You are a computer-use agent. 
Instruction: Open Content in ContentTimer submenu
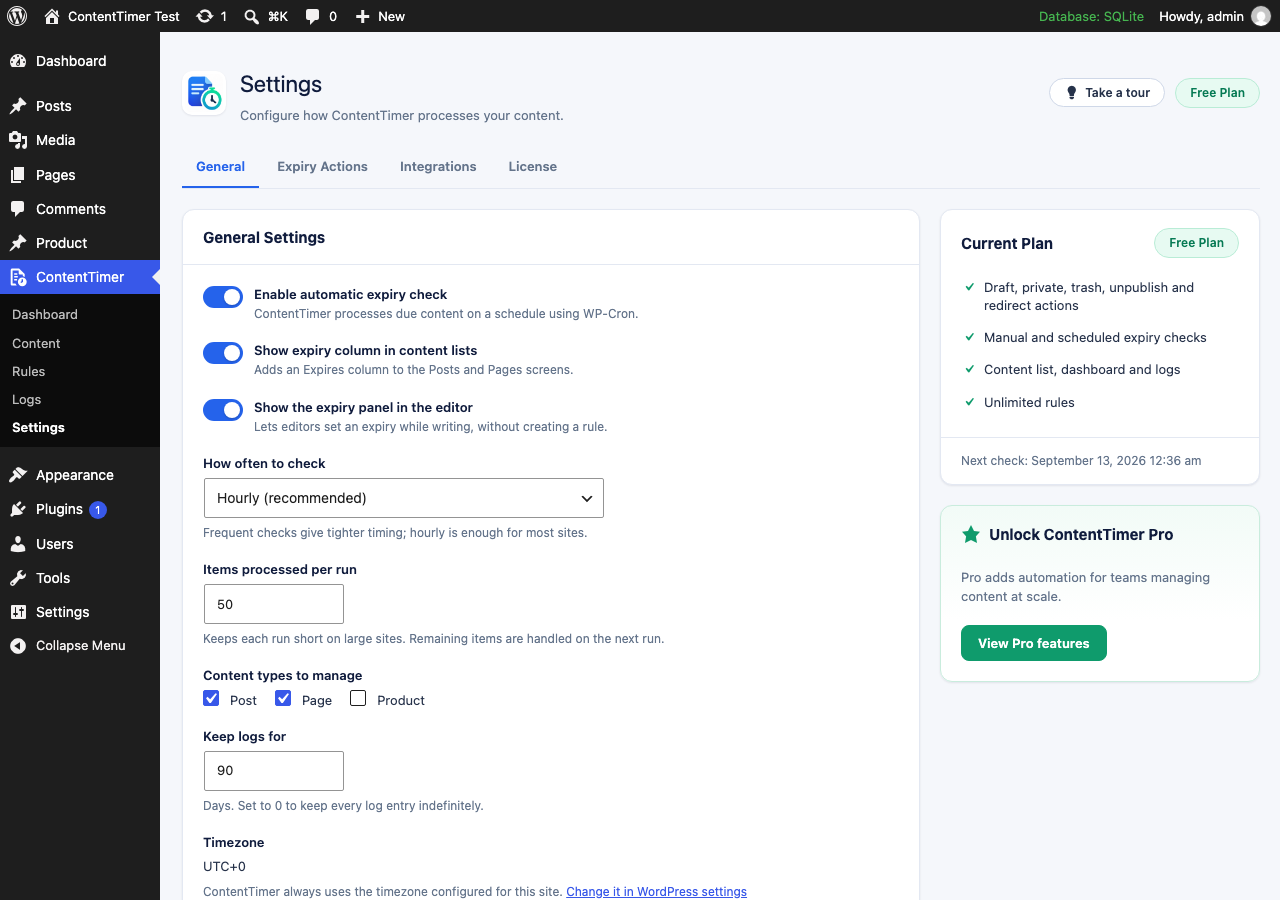36,343
